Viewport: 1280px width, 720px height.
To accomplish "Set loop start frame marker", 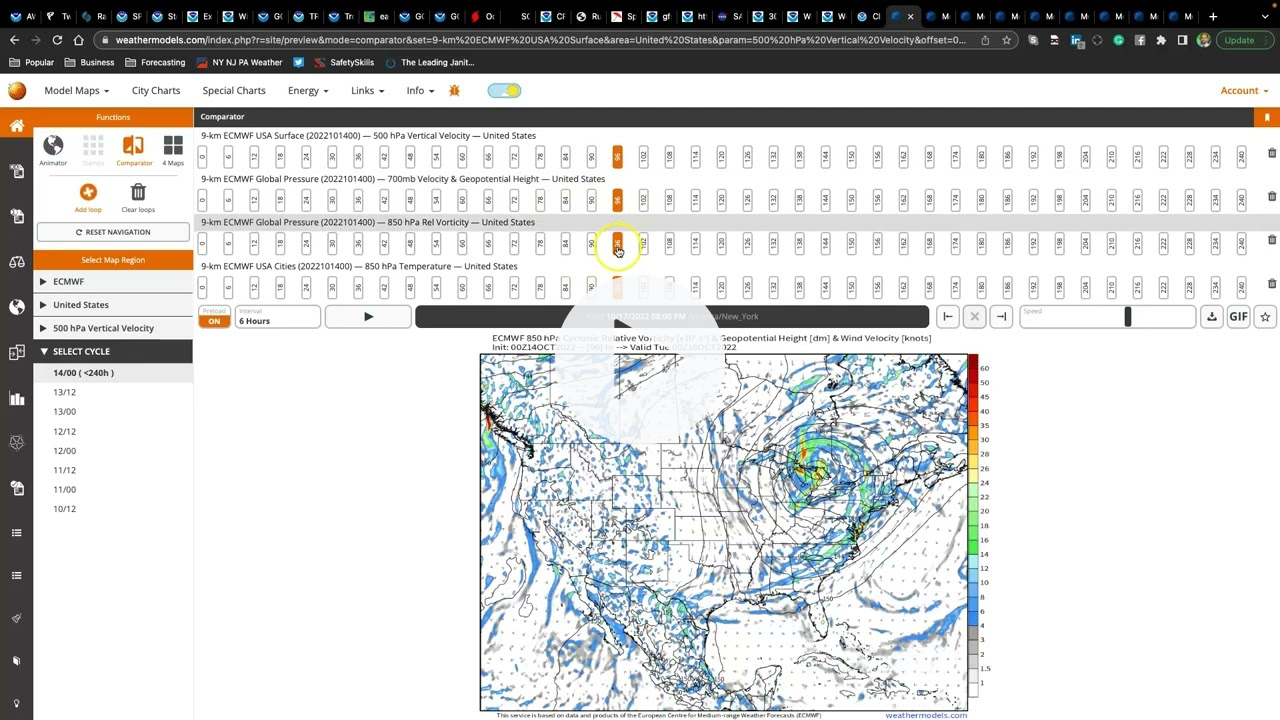I will (x=947, y=317).
